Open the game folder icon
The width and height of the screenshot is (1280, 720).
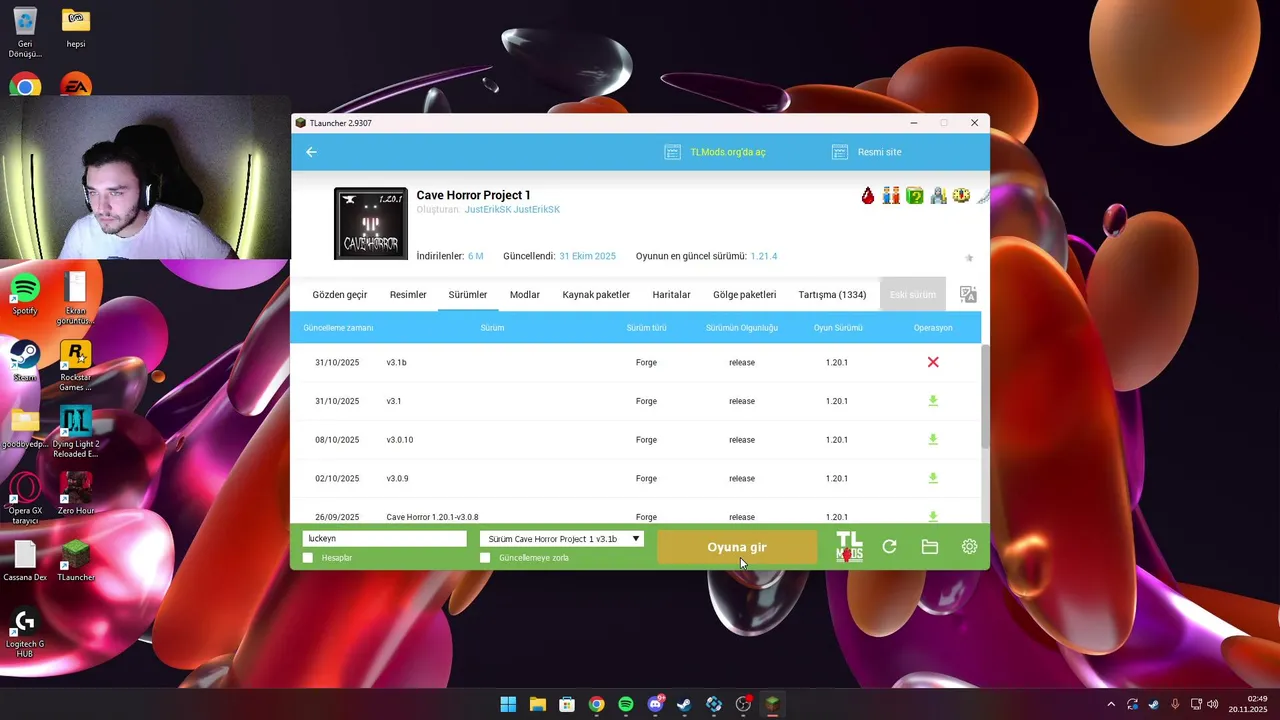pyautogui.click(x=930, y=547)
